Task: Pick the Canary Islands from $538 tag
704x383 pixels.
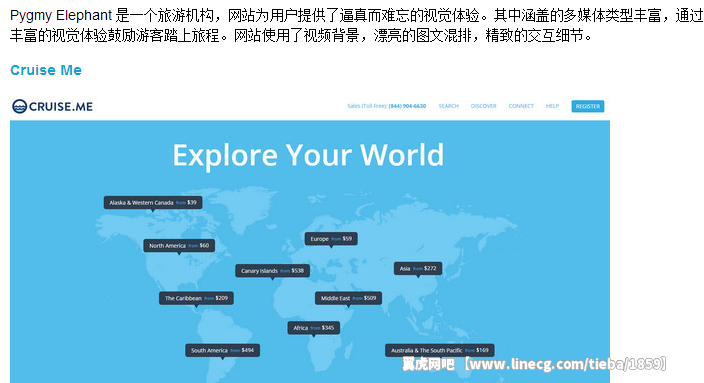Action: click(x=273, y=271)
